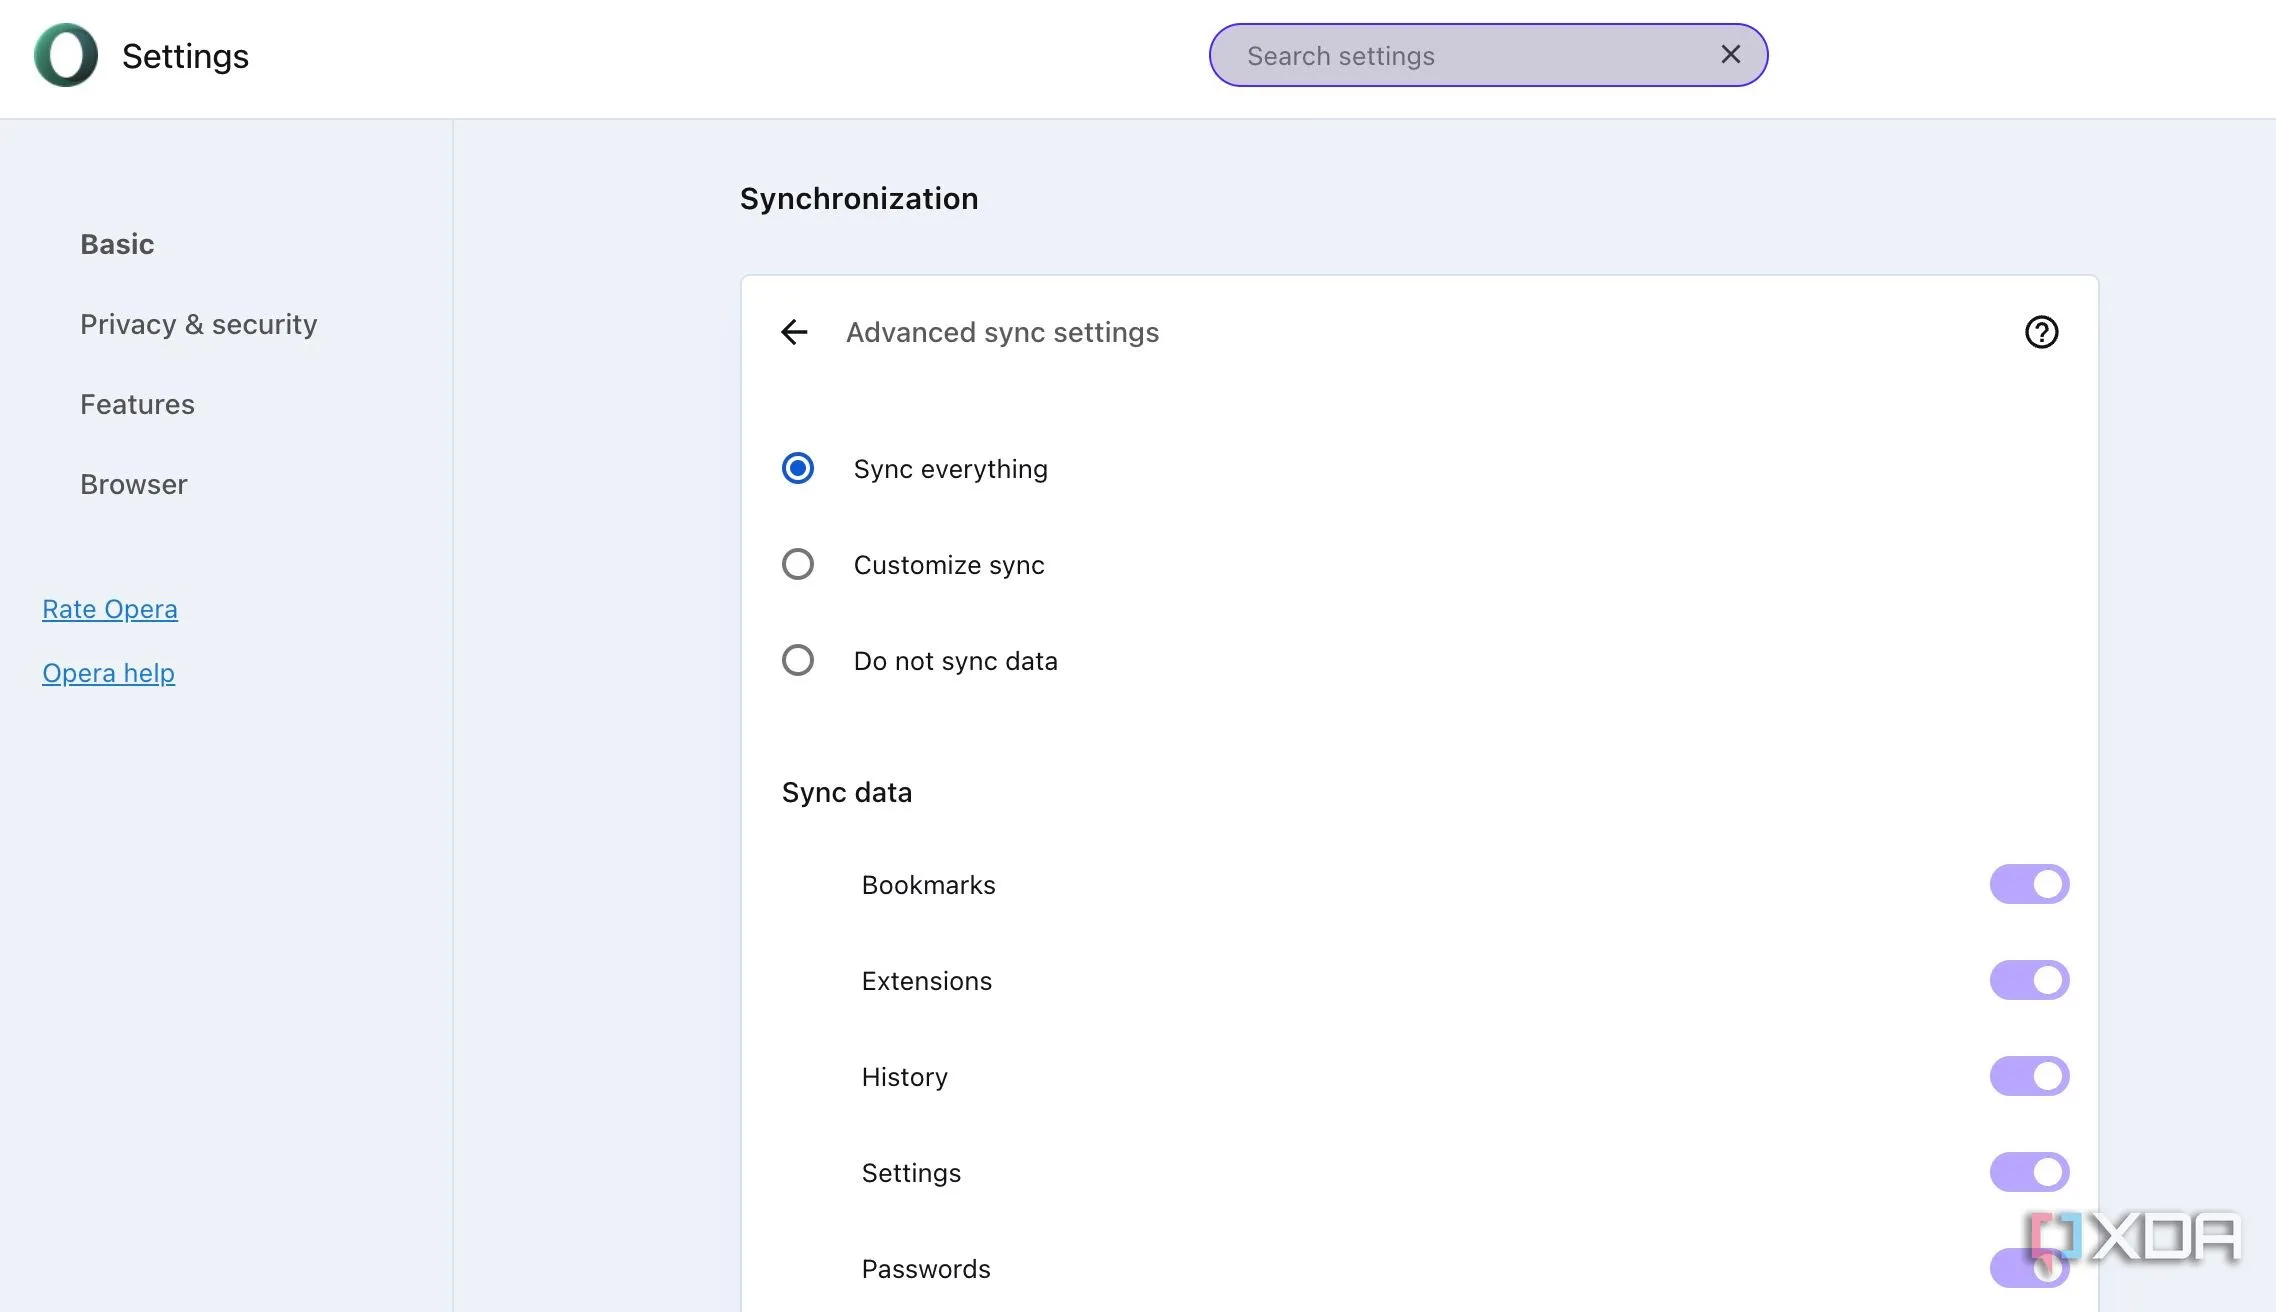Select the Sync everything radio button
This screenshot has height=1312, width=2276.
pos(798,468)
